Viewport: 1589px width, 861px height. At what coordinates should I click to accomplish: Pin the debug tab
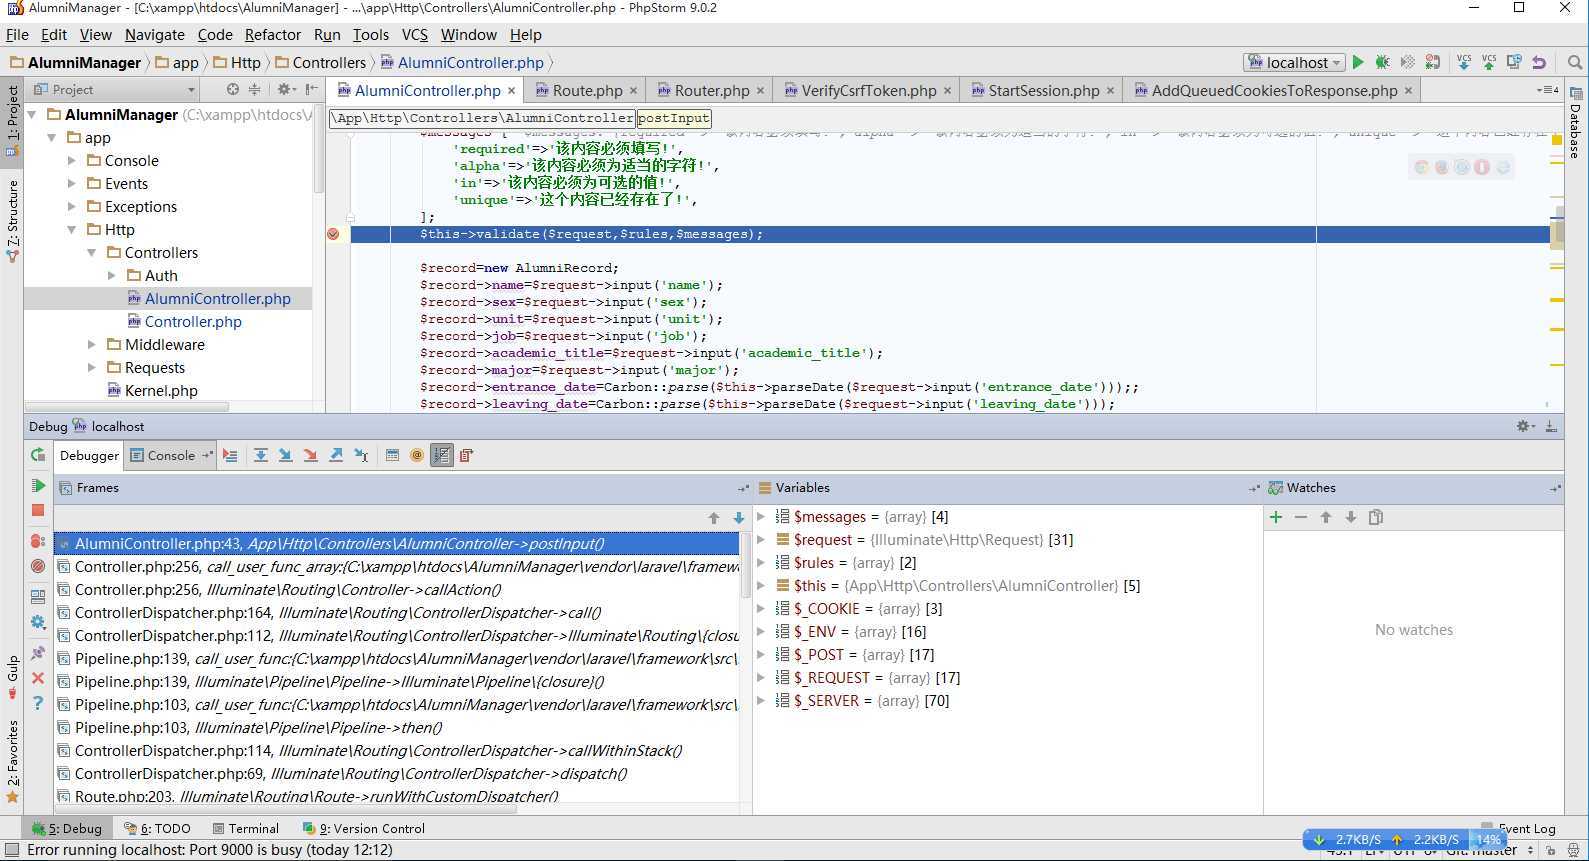coord(38,653)
